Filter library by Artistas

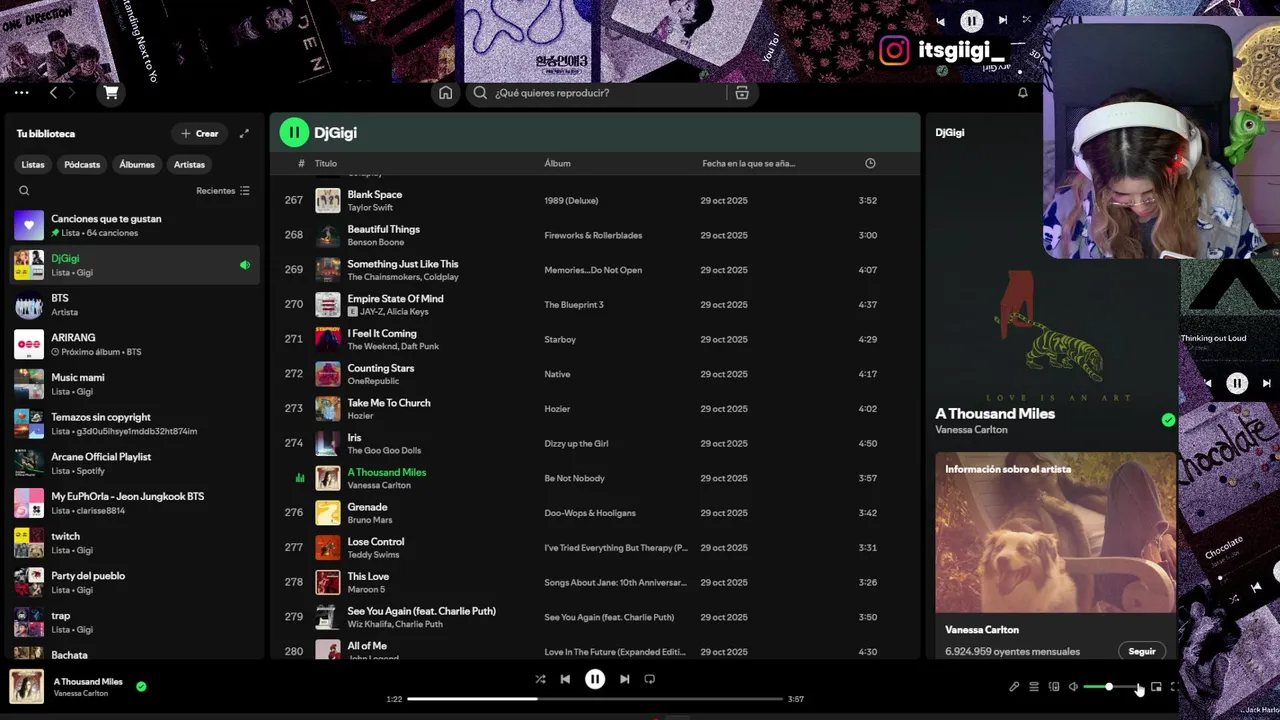(189, 165)
